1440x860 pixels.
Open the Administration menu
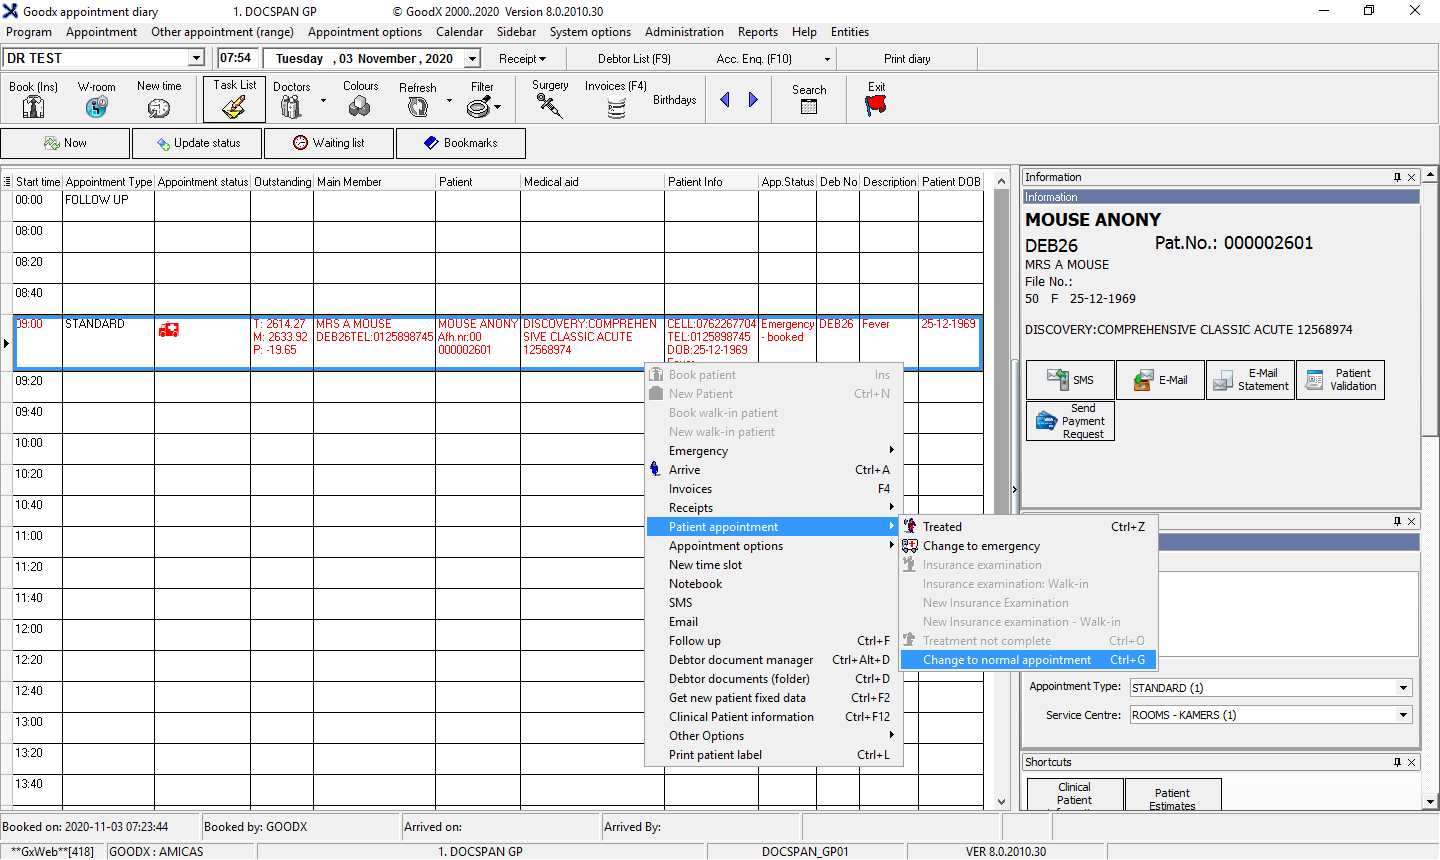coord(684,32)
